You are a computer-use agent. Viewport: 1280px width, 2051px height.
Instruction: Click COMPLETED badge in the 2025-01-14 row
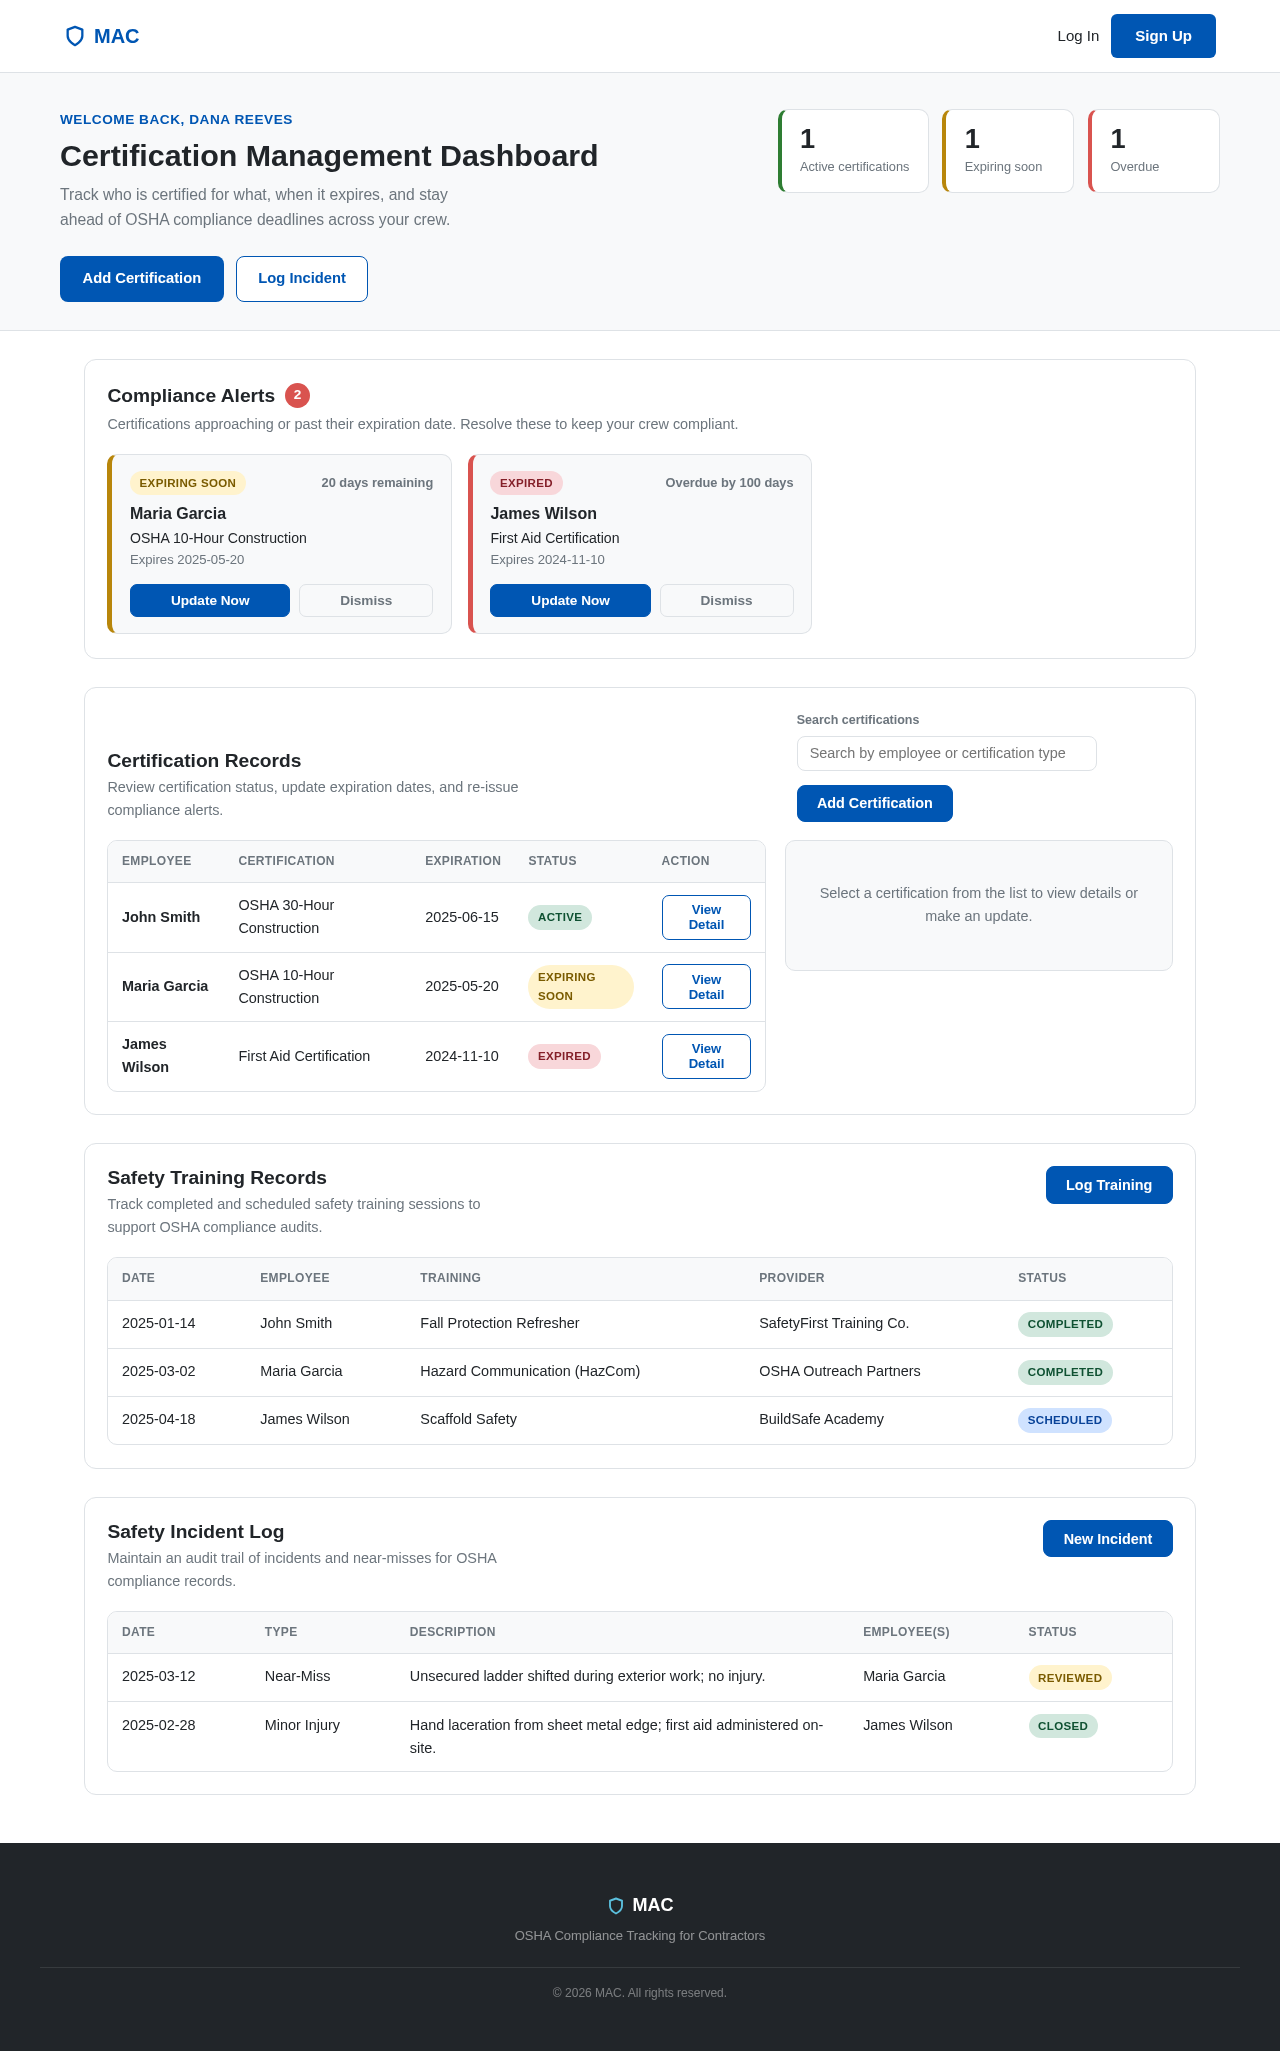point(1065,1324)
